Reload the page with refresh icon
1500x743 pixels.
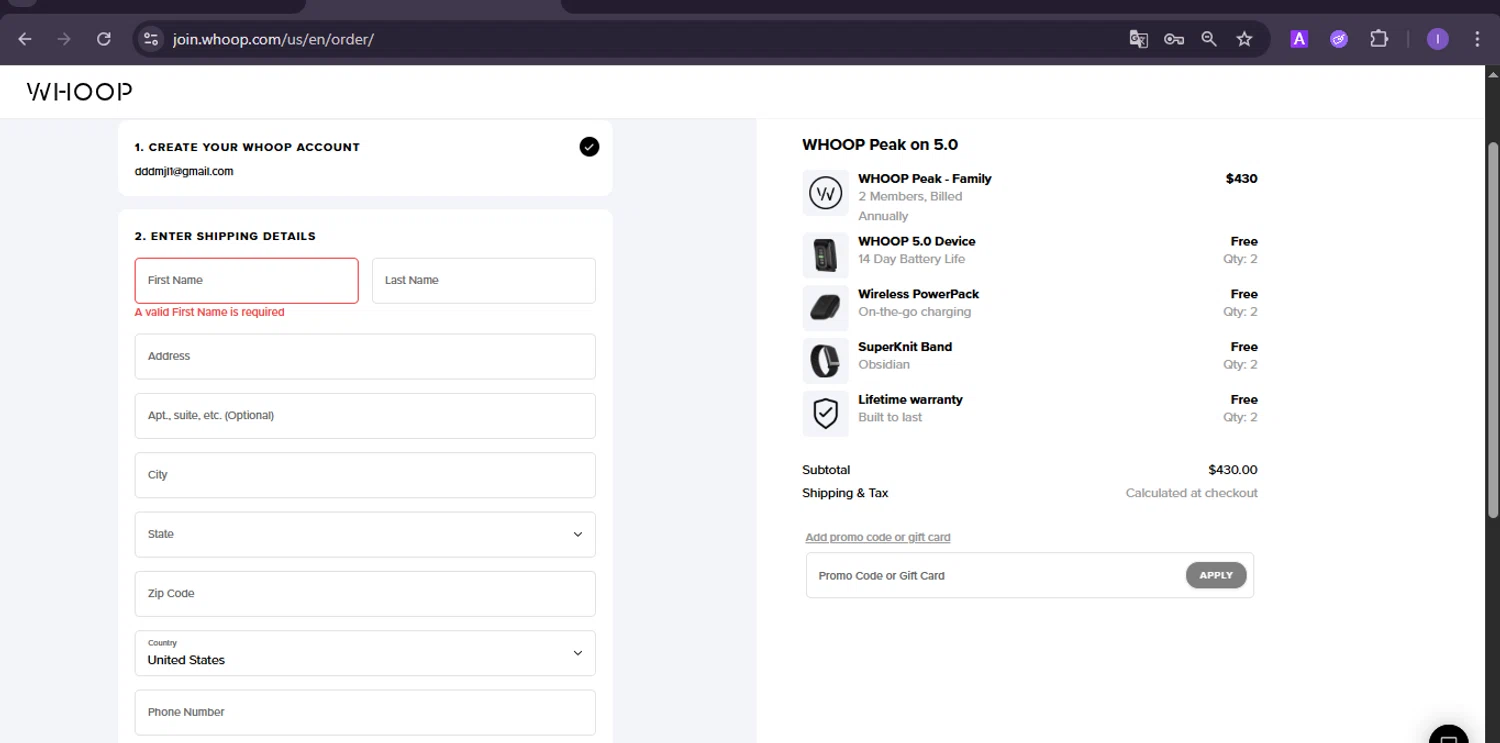104,39
